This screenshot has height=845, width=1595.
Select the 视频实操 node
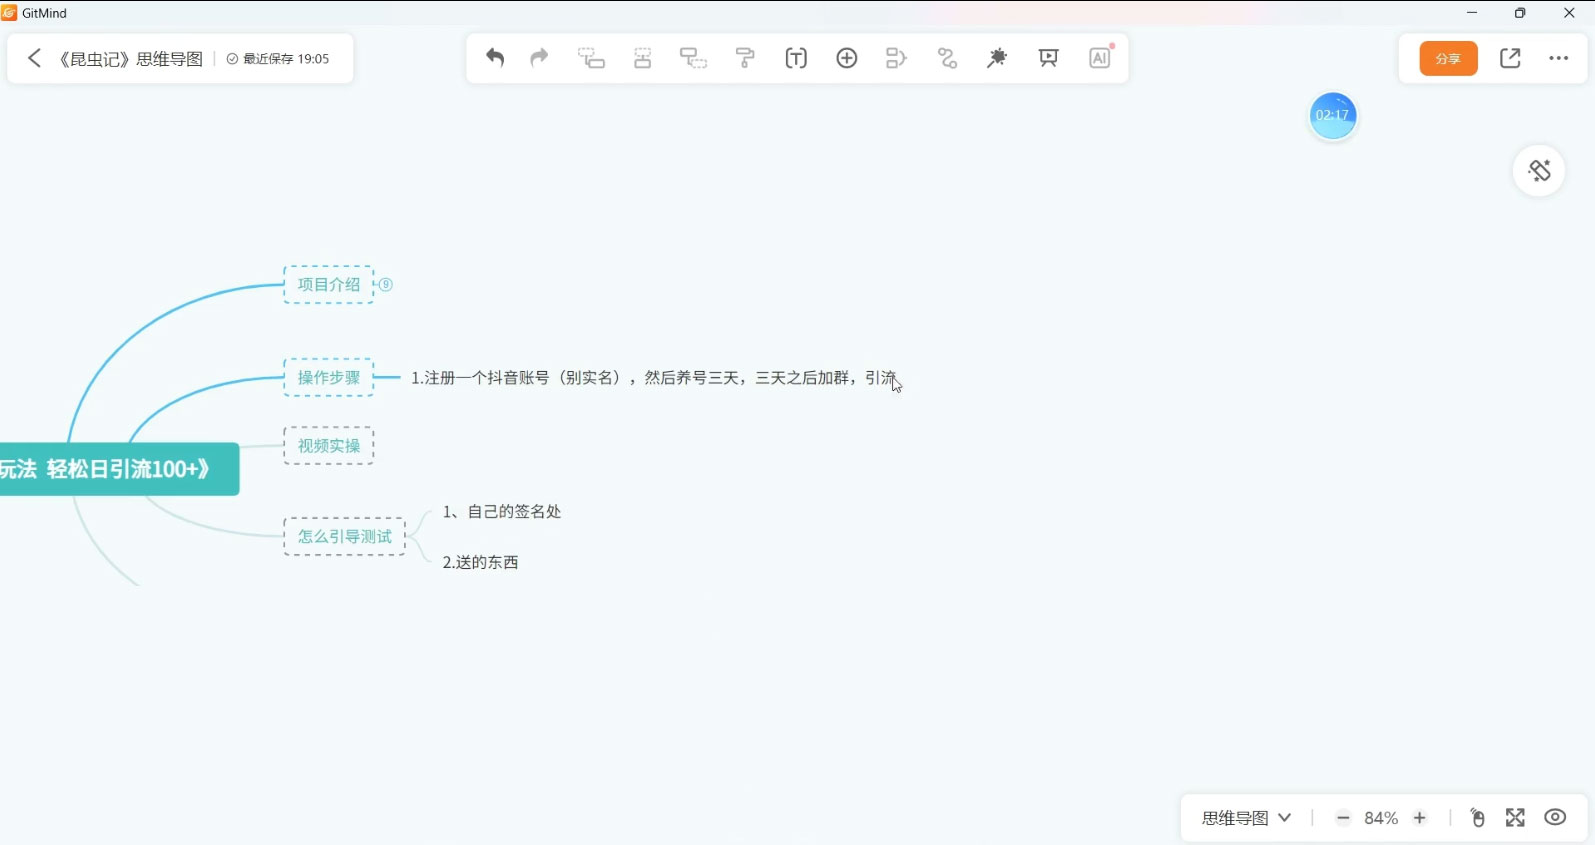329,446
